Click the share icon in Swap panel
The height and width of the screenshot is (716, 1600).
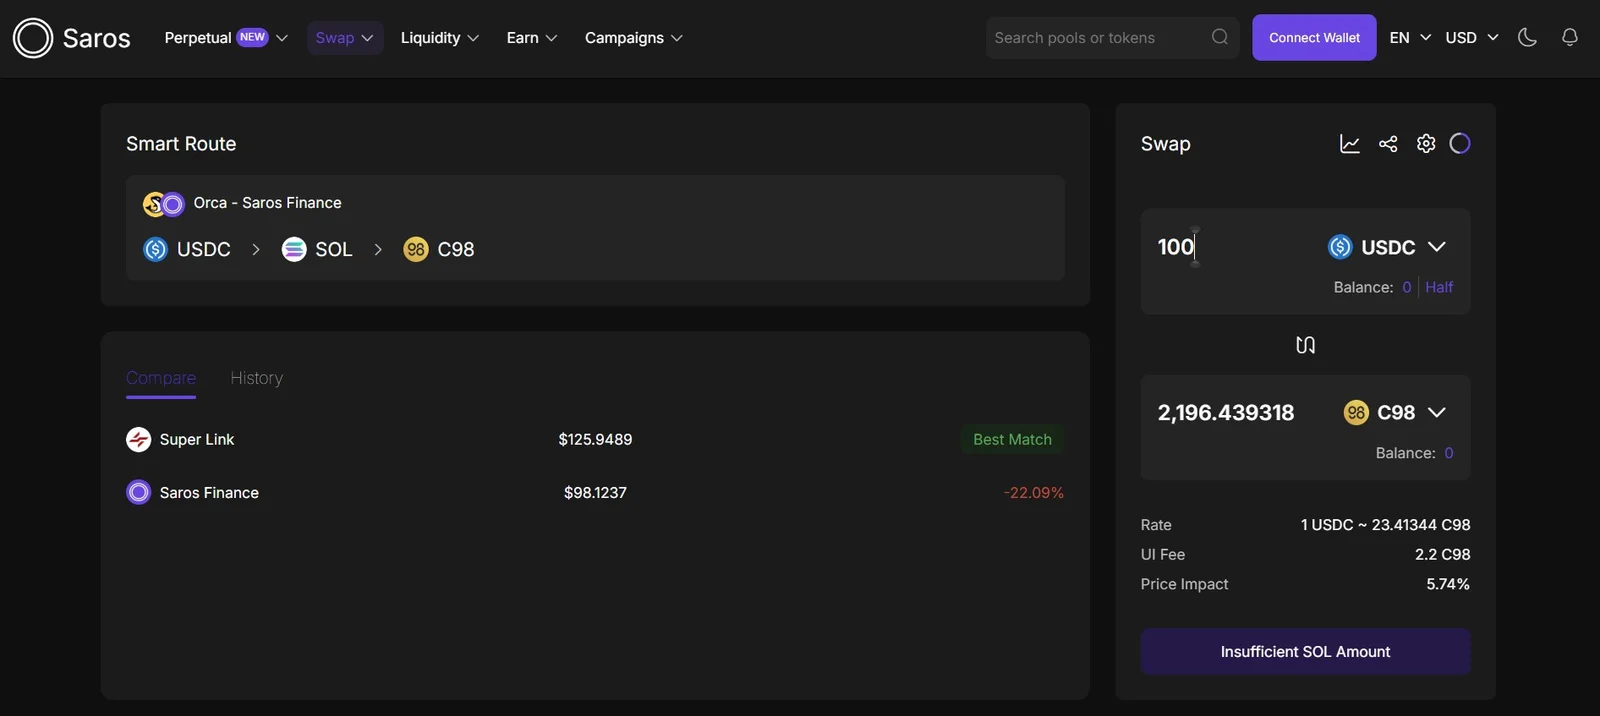click(x=1388, y=144)
